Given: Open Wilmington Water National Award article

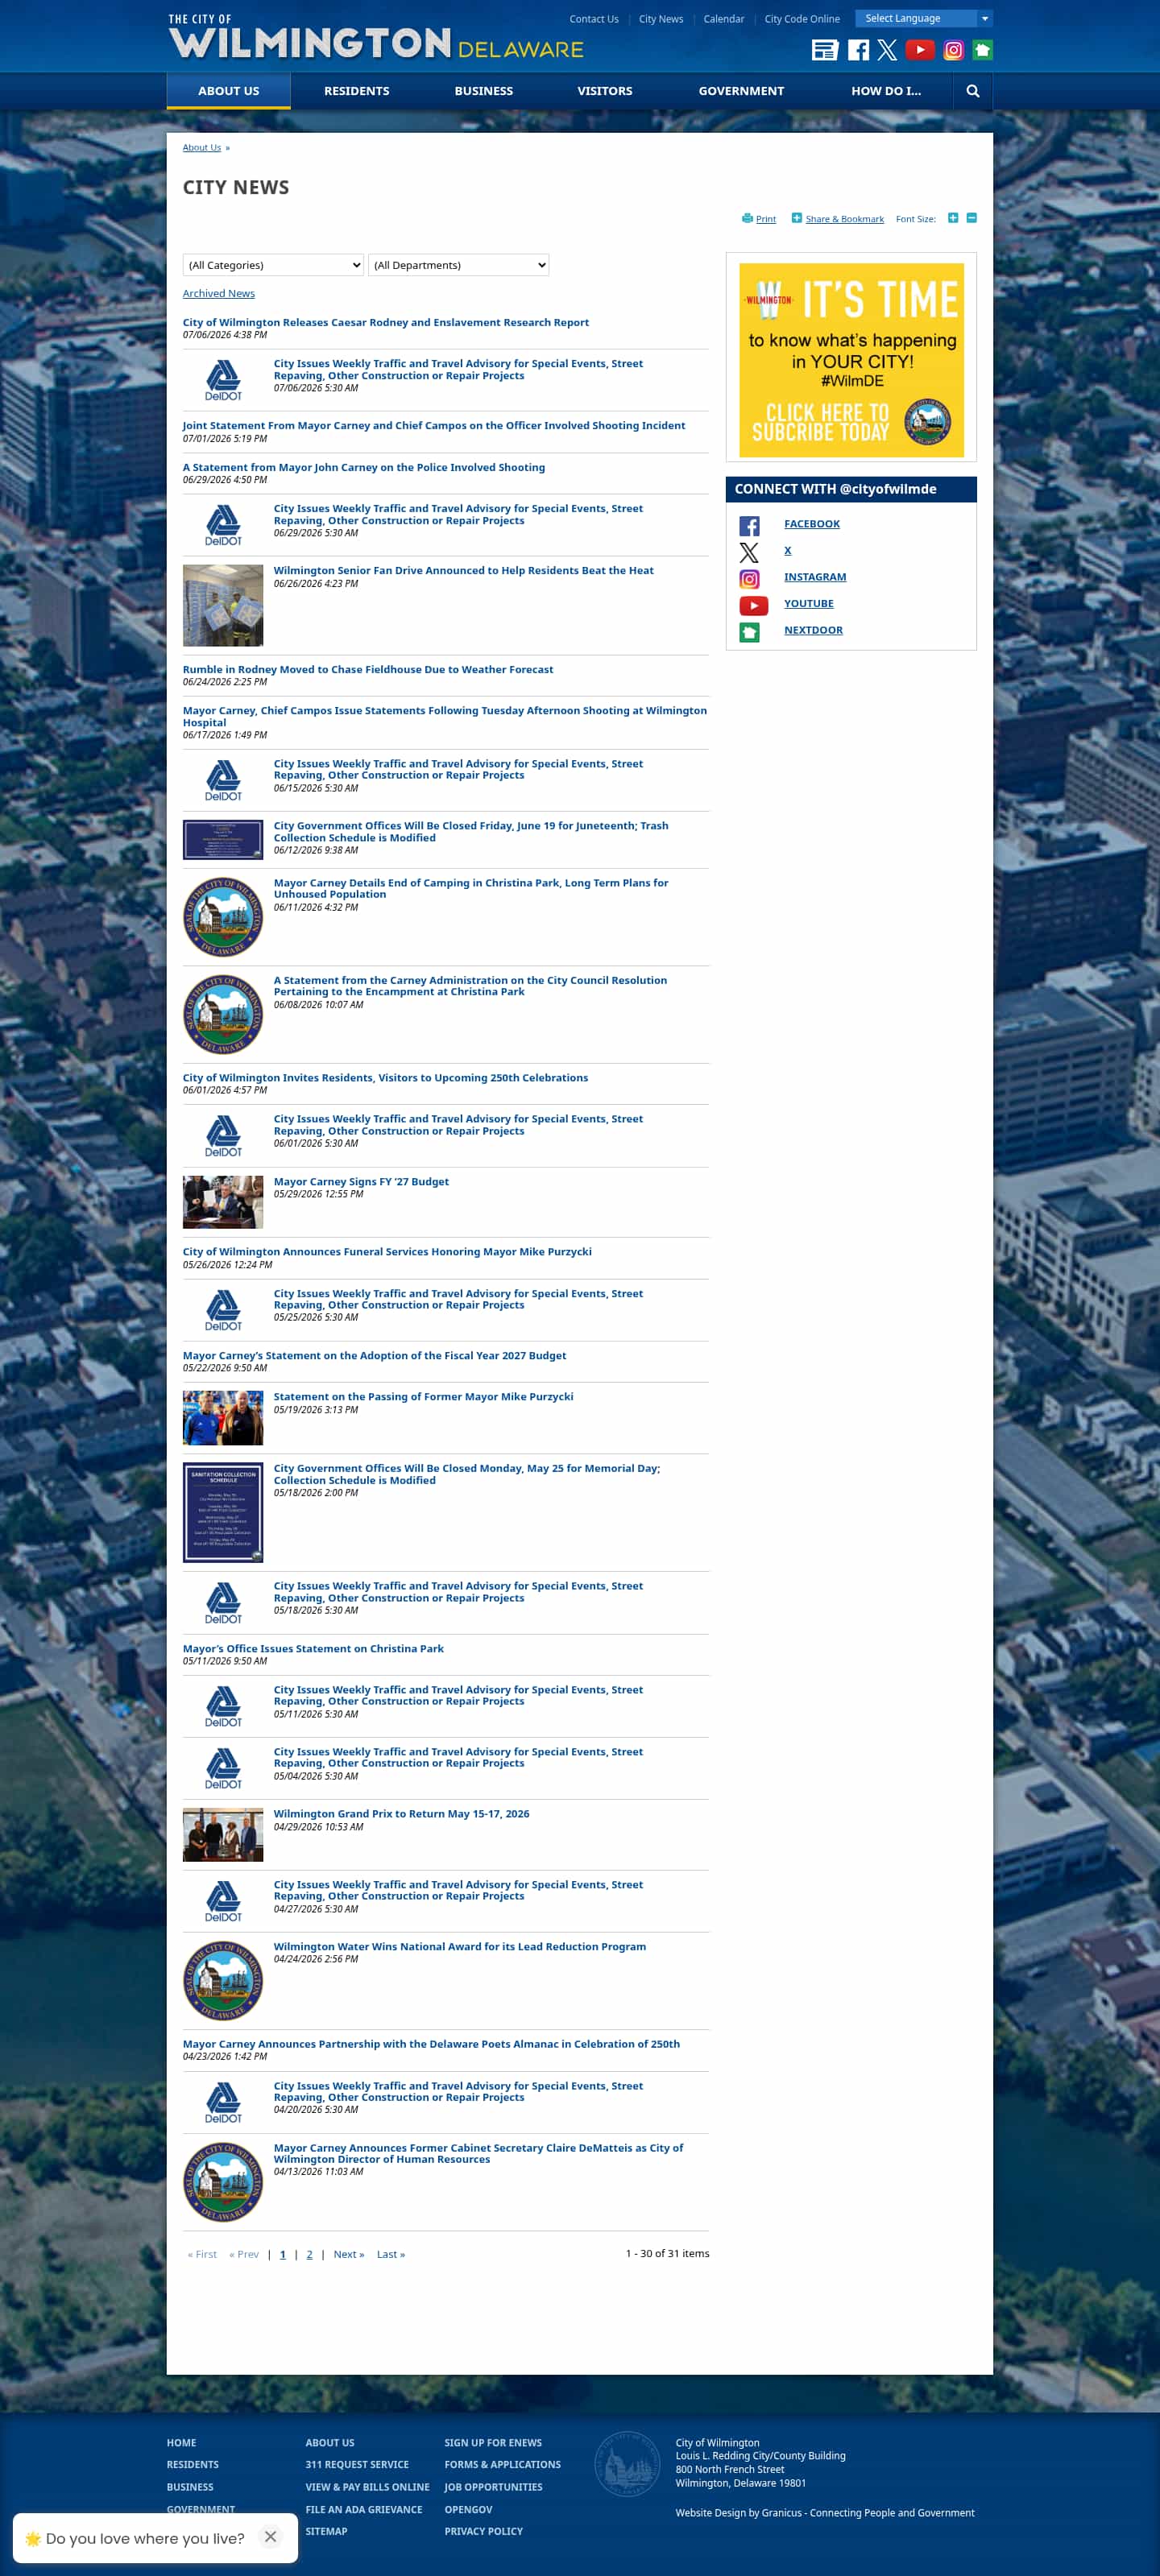Looking at the screenshot, I should point(460,1946).
